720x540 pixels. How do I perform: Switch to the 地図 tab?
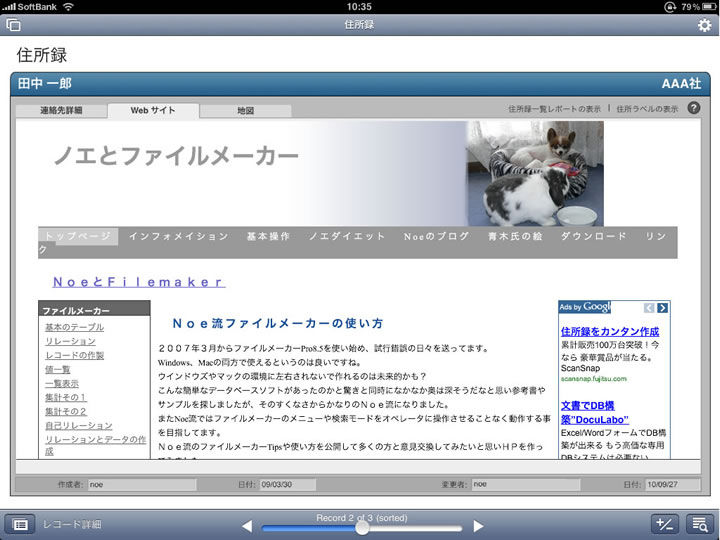[x=245, y=110]
